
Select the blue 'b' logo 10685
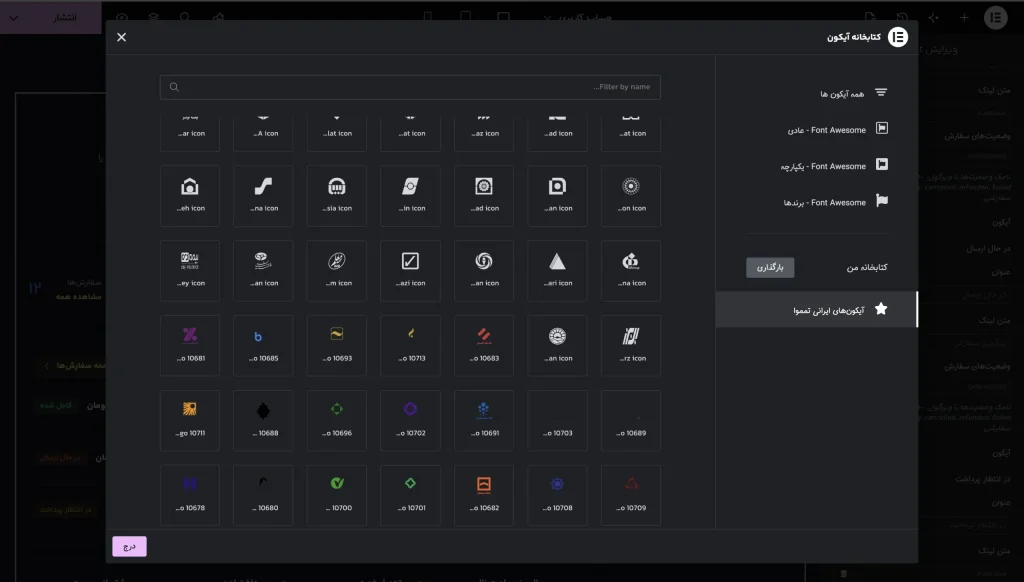pyautogui.click(x=263, y=346)
